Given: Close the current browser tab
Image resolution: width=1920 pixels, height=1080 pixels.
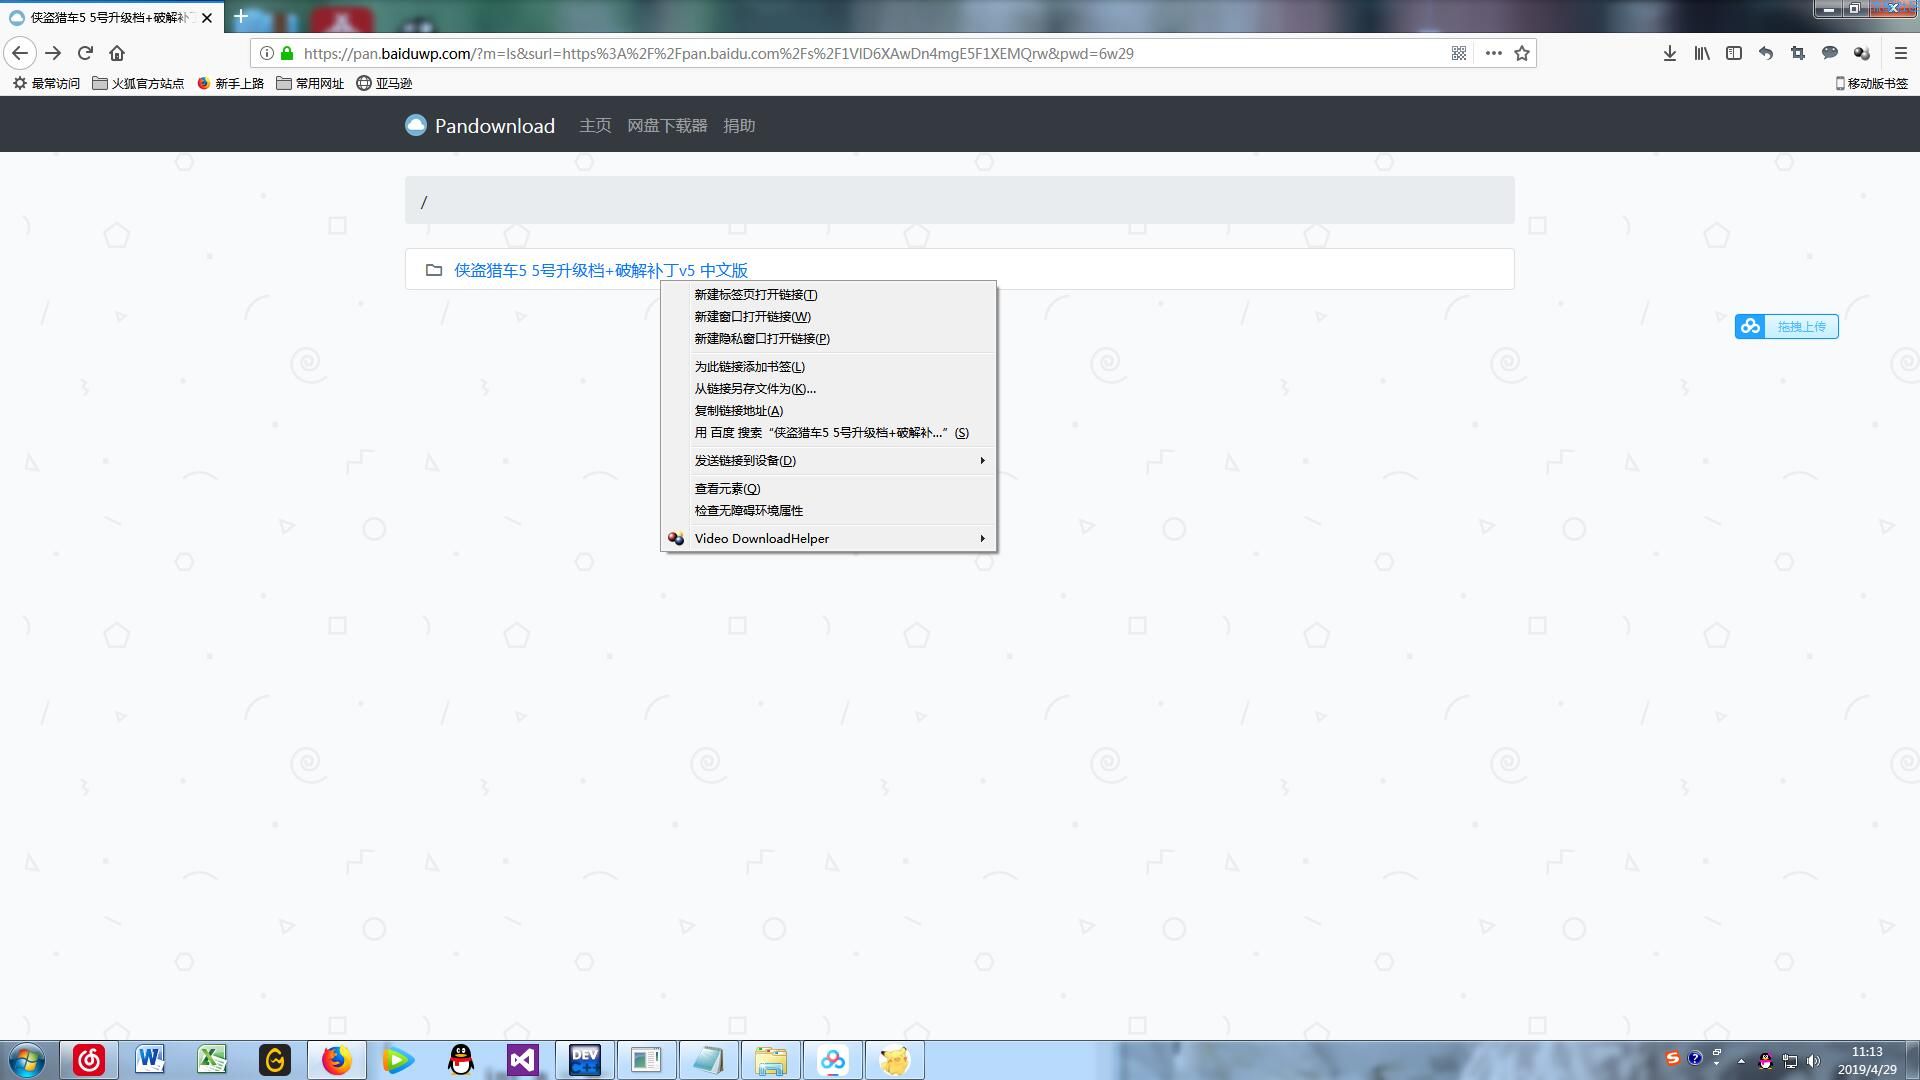Looking at the screenshot, I should click(207, 18).
